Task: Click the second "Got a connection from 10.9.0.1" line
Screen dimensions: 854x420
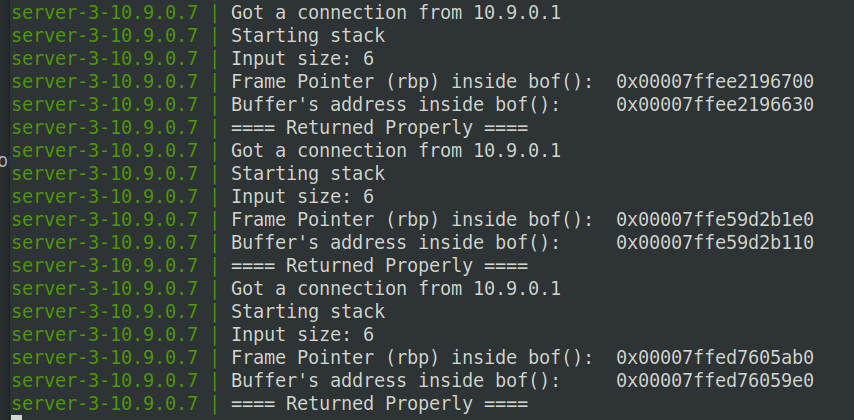Action: pos(395,151)
